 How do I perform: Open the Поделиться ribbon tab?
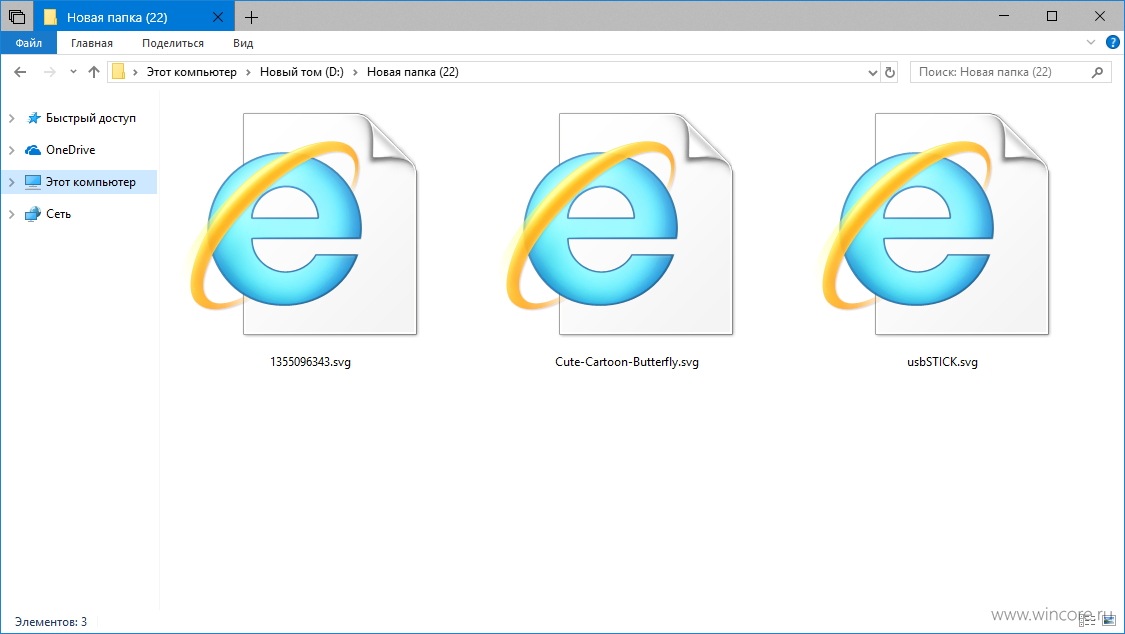point(173,43)
